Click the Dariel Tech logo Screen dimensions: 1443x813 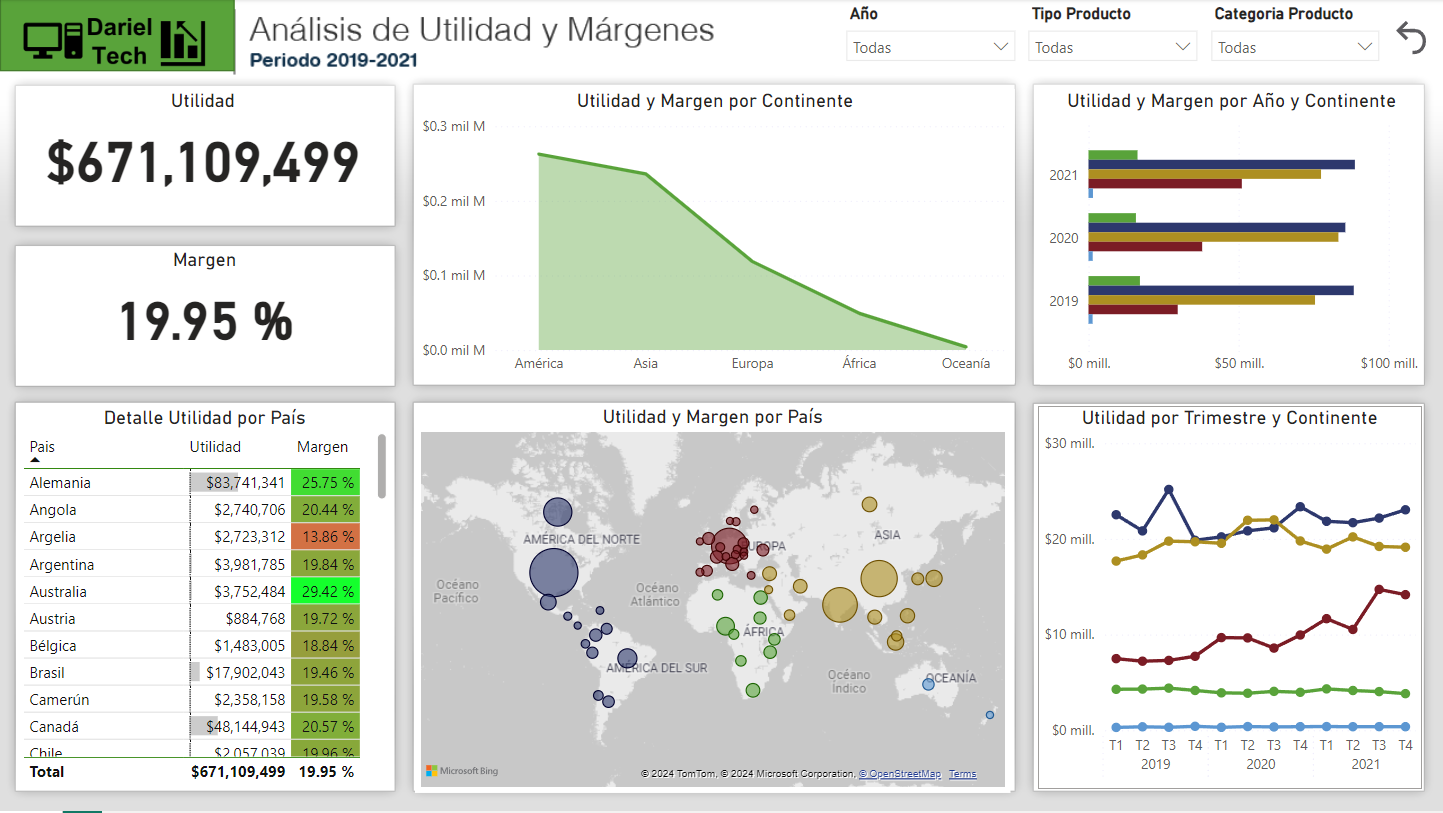tap(117, 37)
